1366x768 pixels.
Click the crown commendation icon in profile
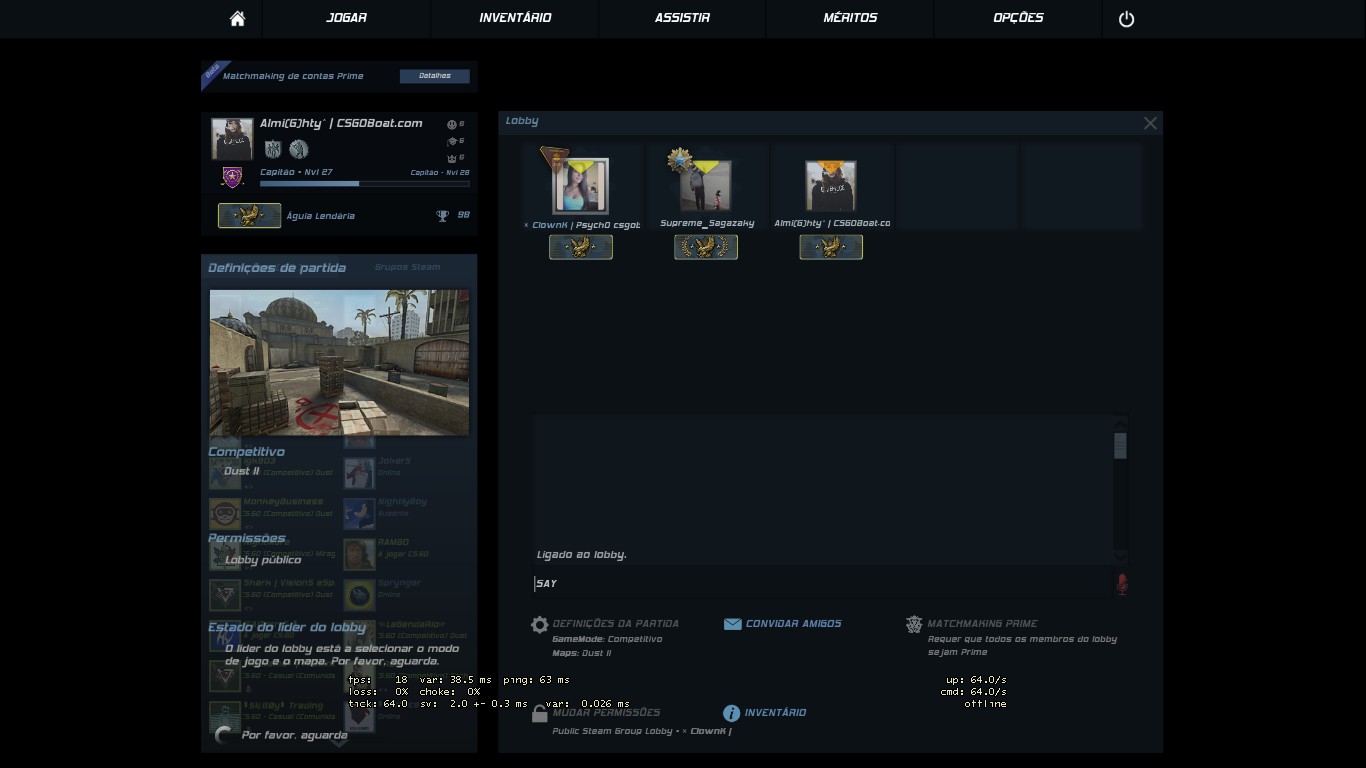pos(451,158)
